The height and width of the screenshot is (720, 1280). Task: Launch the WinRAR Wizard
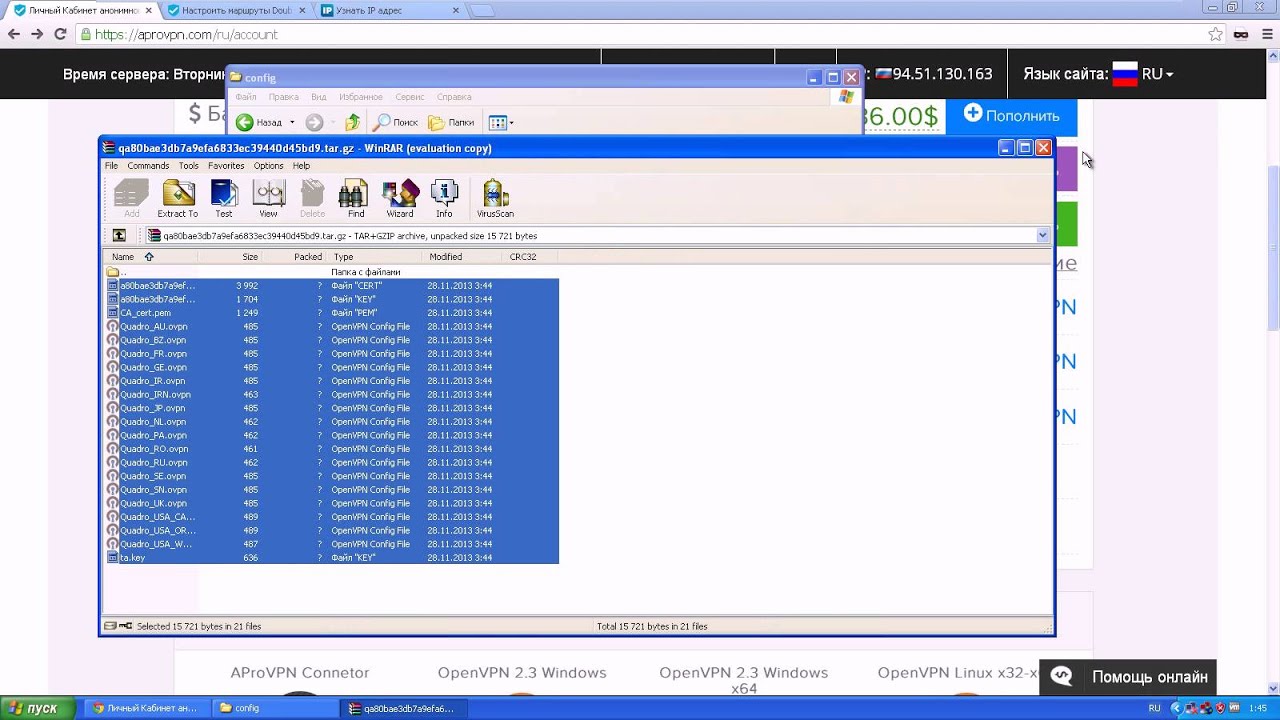400,198
